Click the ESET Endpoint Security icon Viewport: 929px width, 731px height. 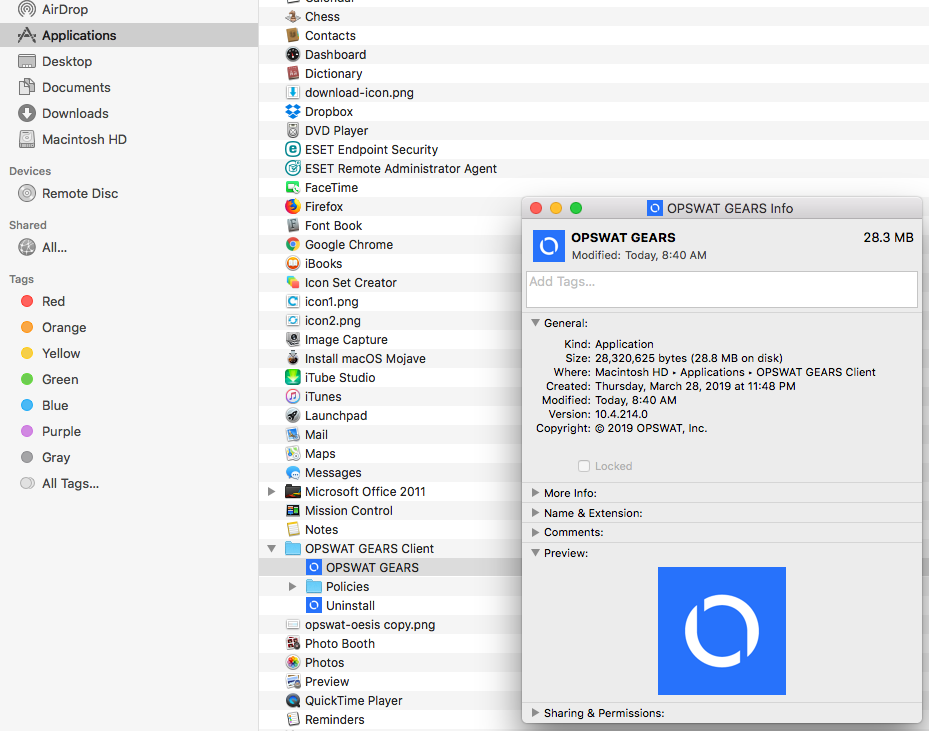point(293,149)
